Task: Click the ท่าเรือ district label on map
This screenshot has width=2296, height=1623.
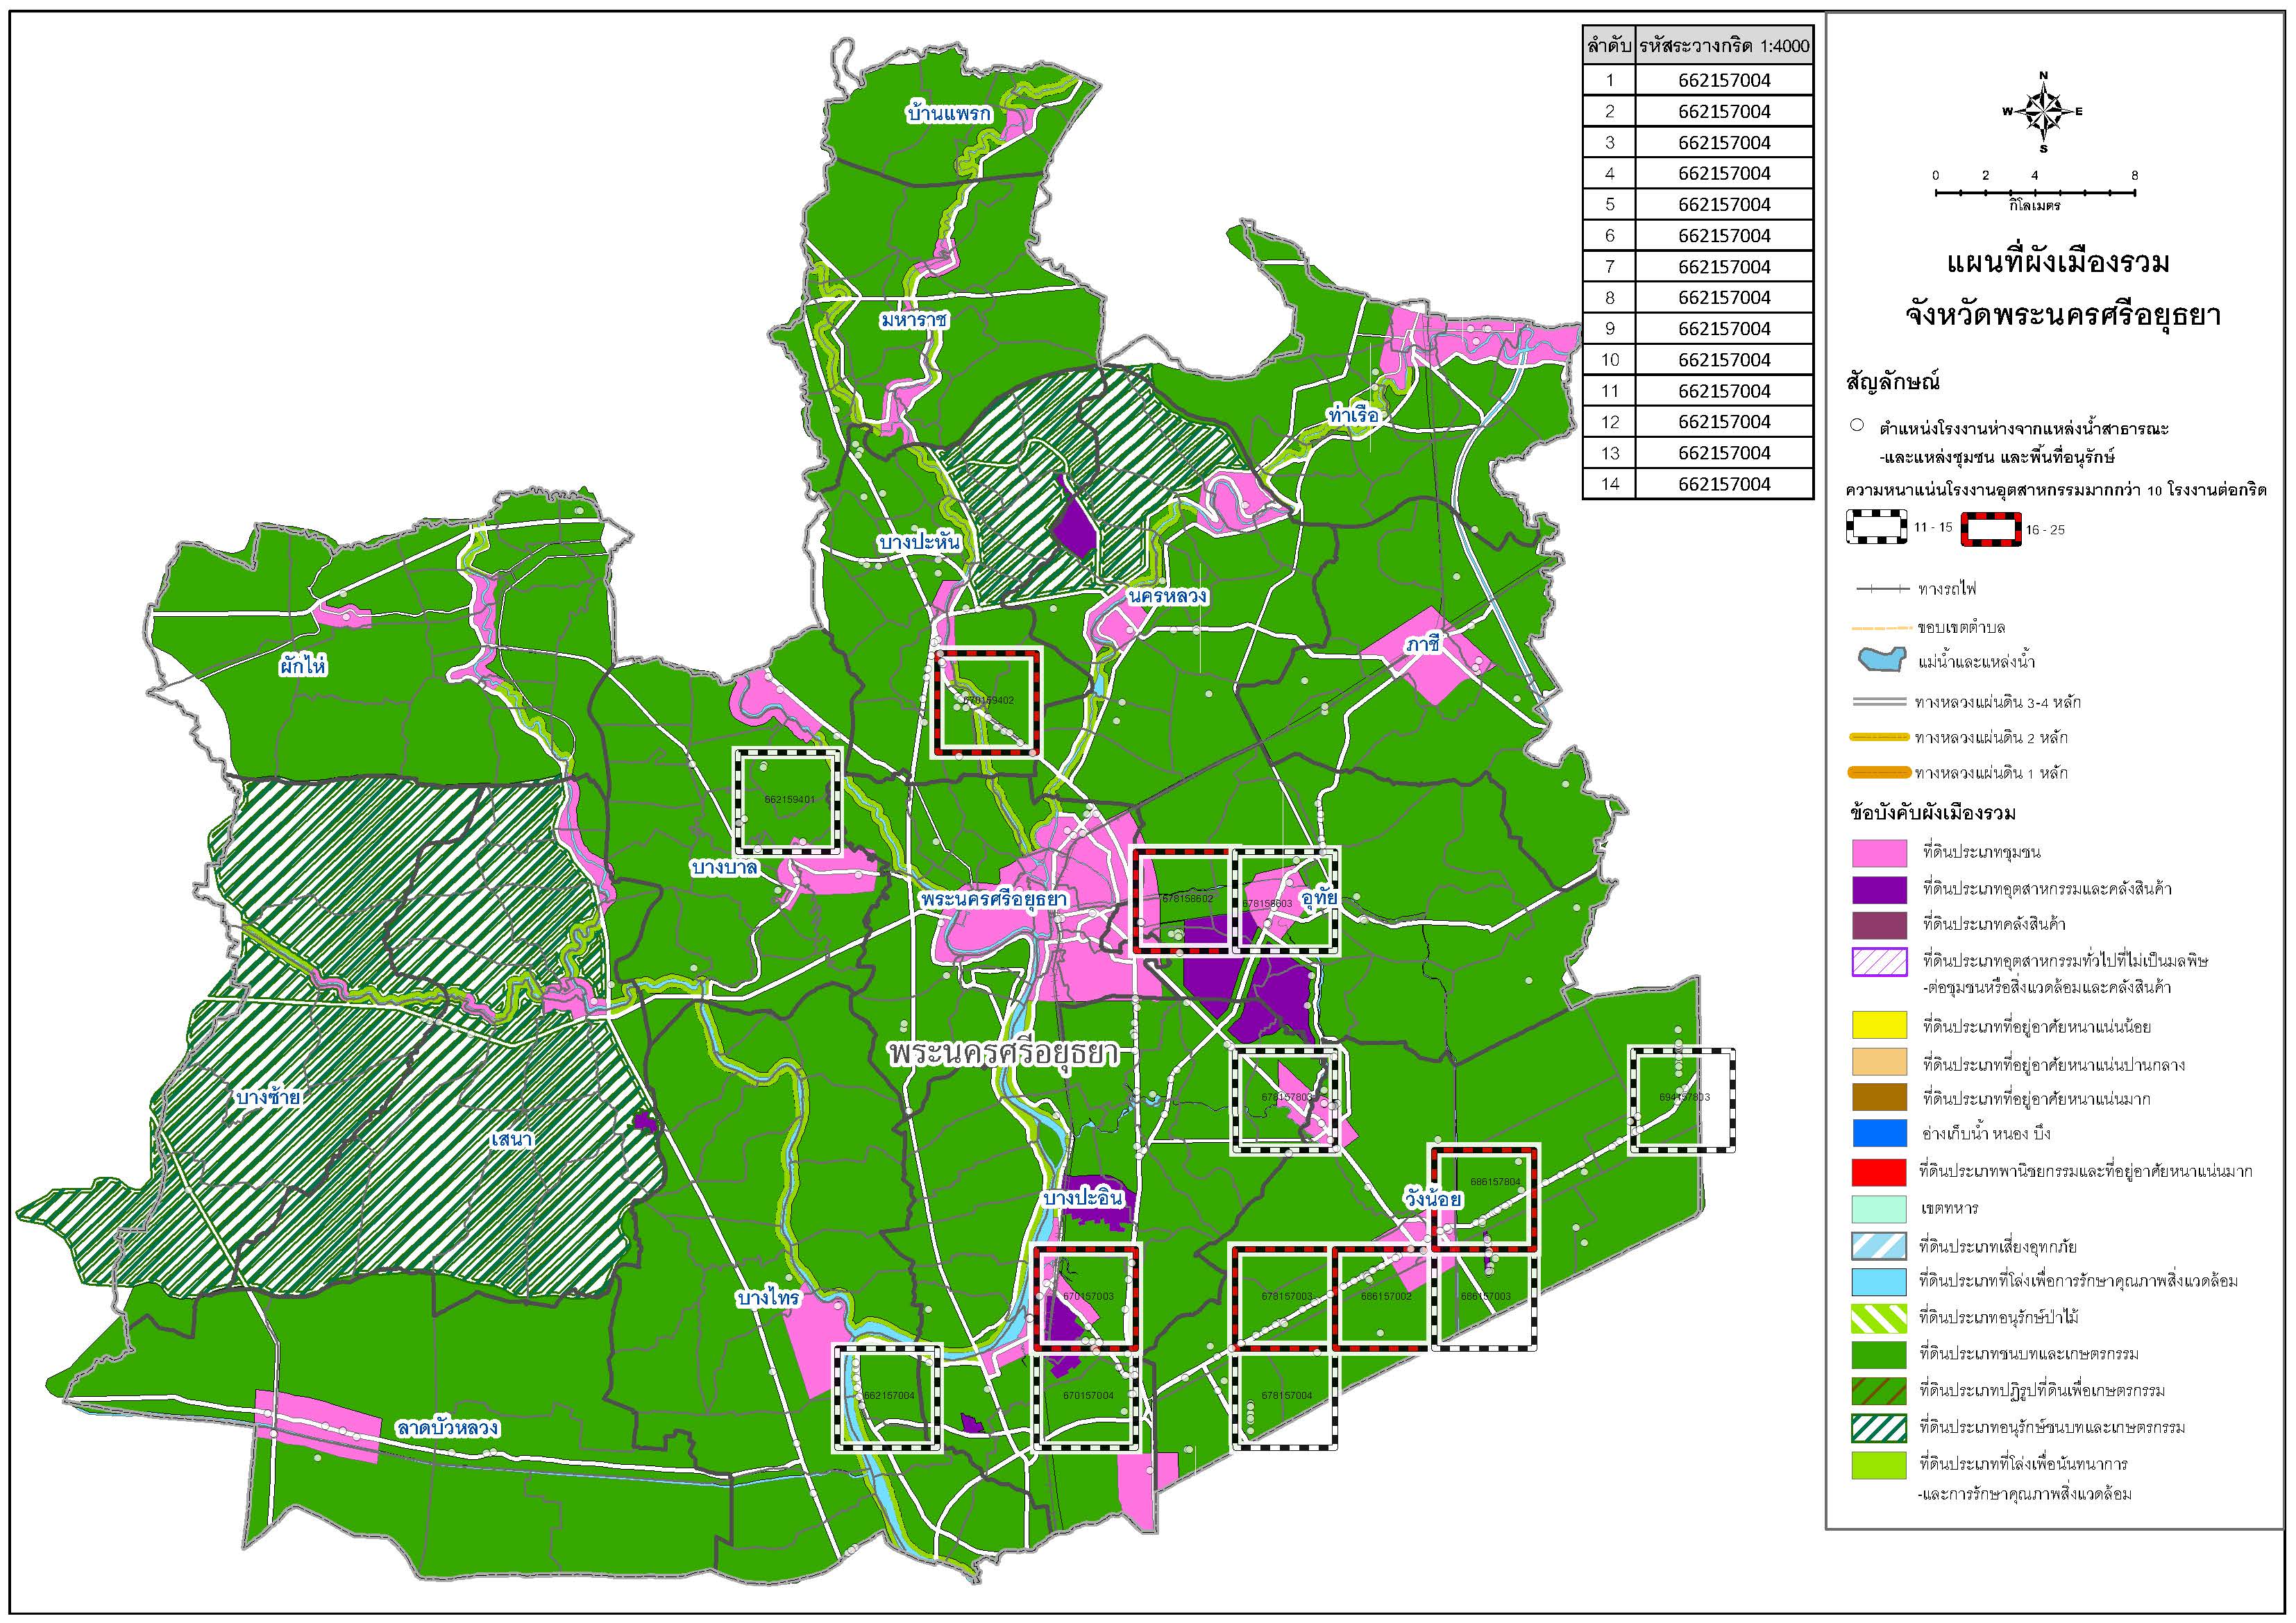Action: (1353, 415)
